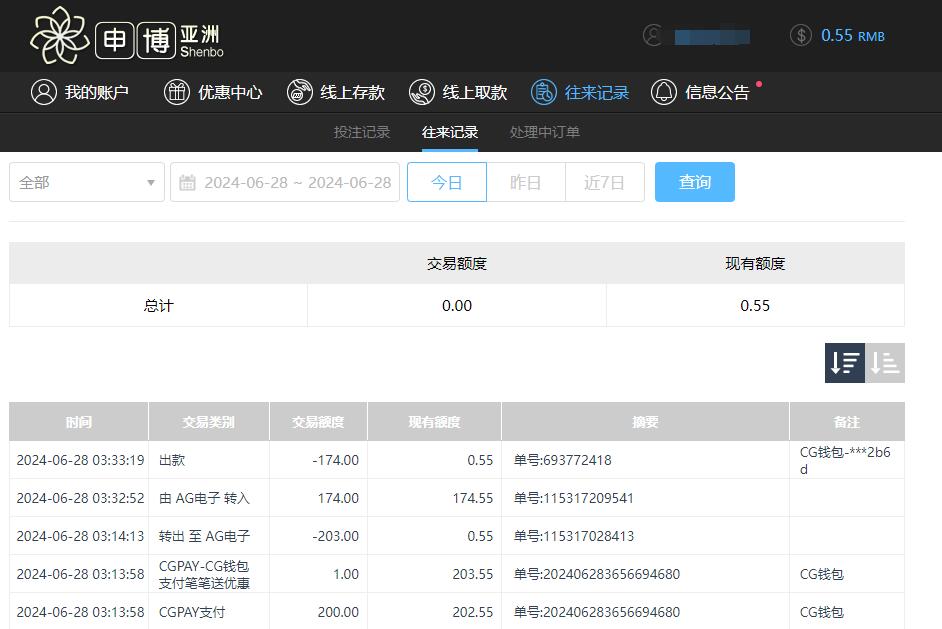The height and width of the screenshot is (629, 942).
Task: Click the 优惠中心 promotions icon
Action: coord(177,91)
